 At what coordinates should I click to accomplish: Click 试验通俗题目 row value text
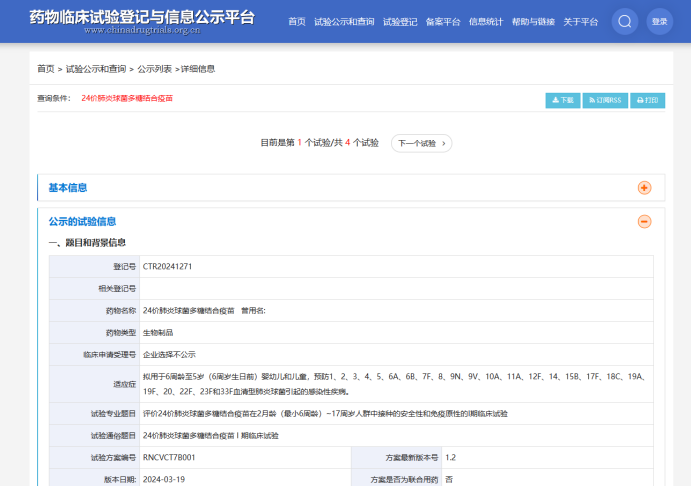coord(211,435)
